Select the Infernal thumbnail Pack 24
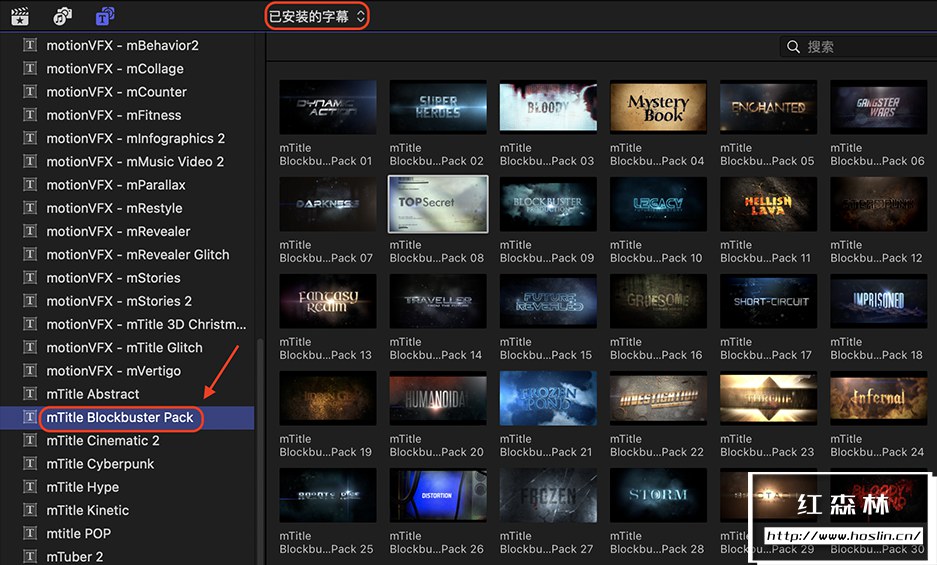Image resolution: width=937 pixels, height=565 pixels. click(x=878, y=398)
